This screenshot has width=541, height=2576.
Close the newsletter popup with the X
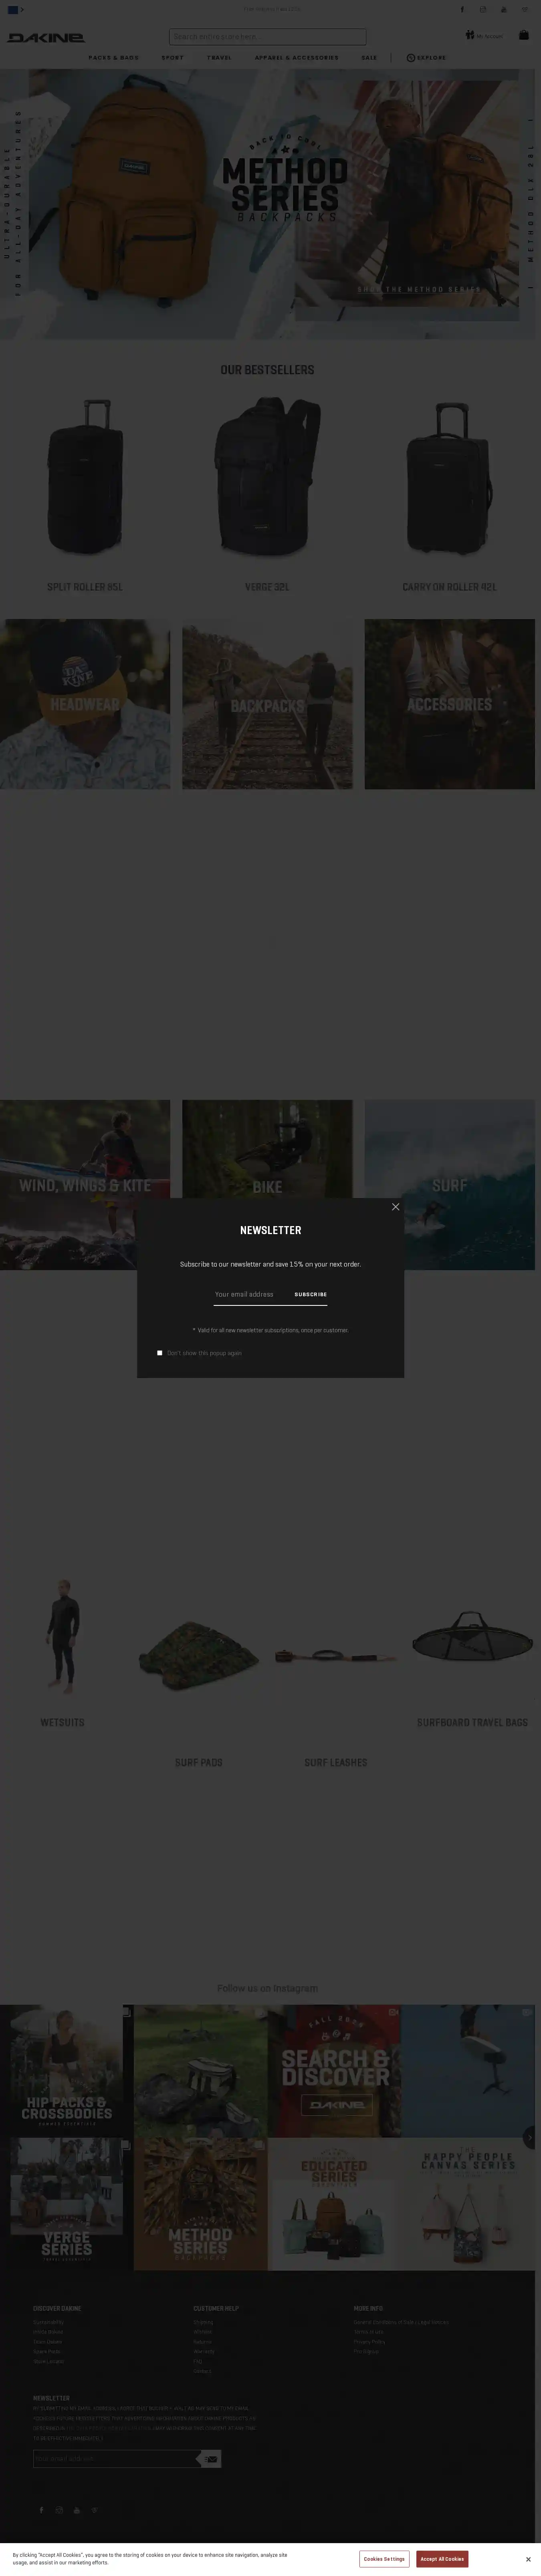coord(395,1207)
